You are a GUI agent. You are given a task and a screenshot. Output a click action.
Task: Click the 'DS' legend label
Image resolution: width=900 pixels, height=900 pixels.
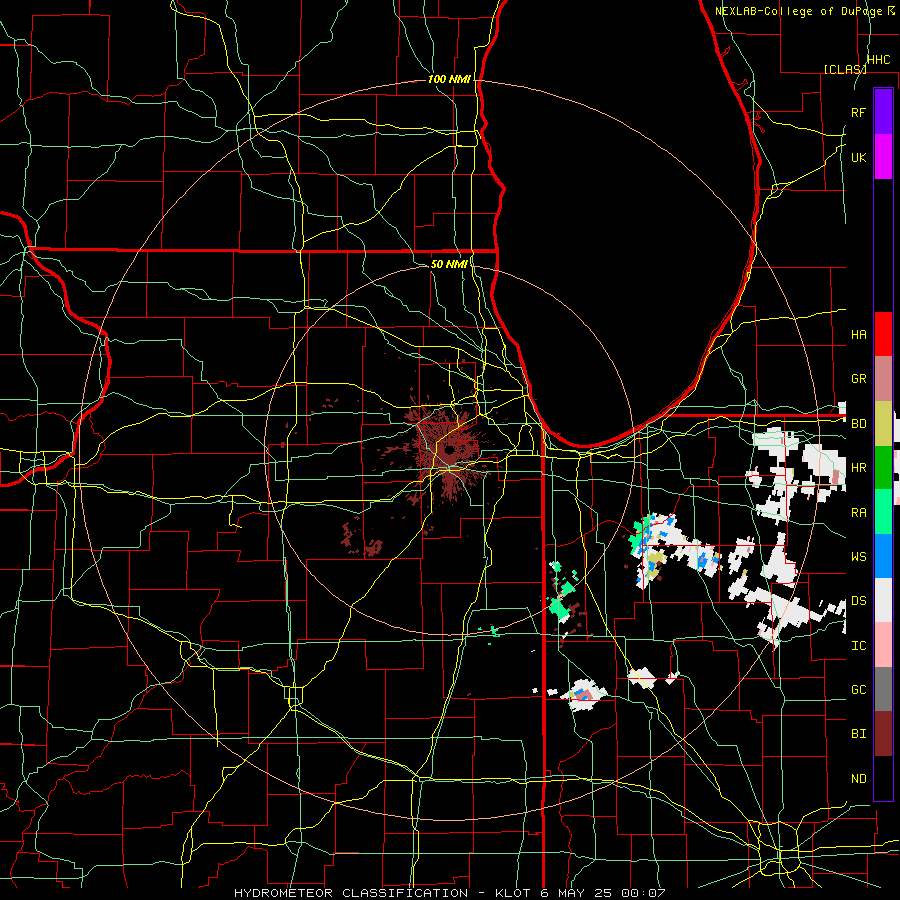click(x=858, y=601)
